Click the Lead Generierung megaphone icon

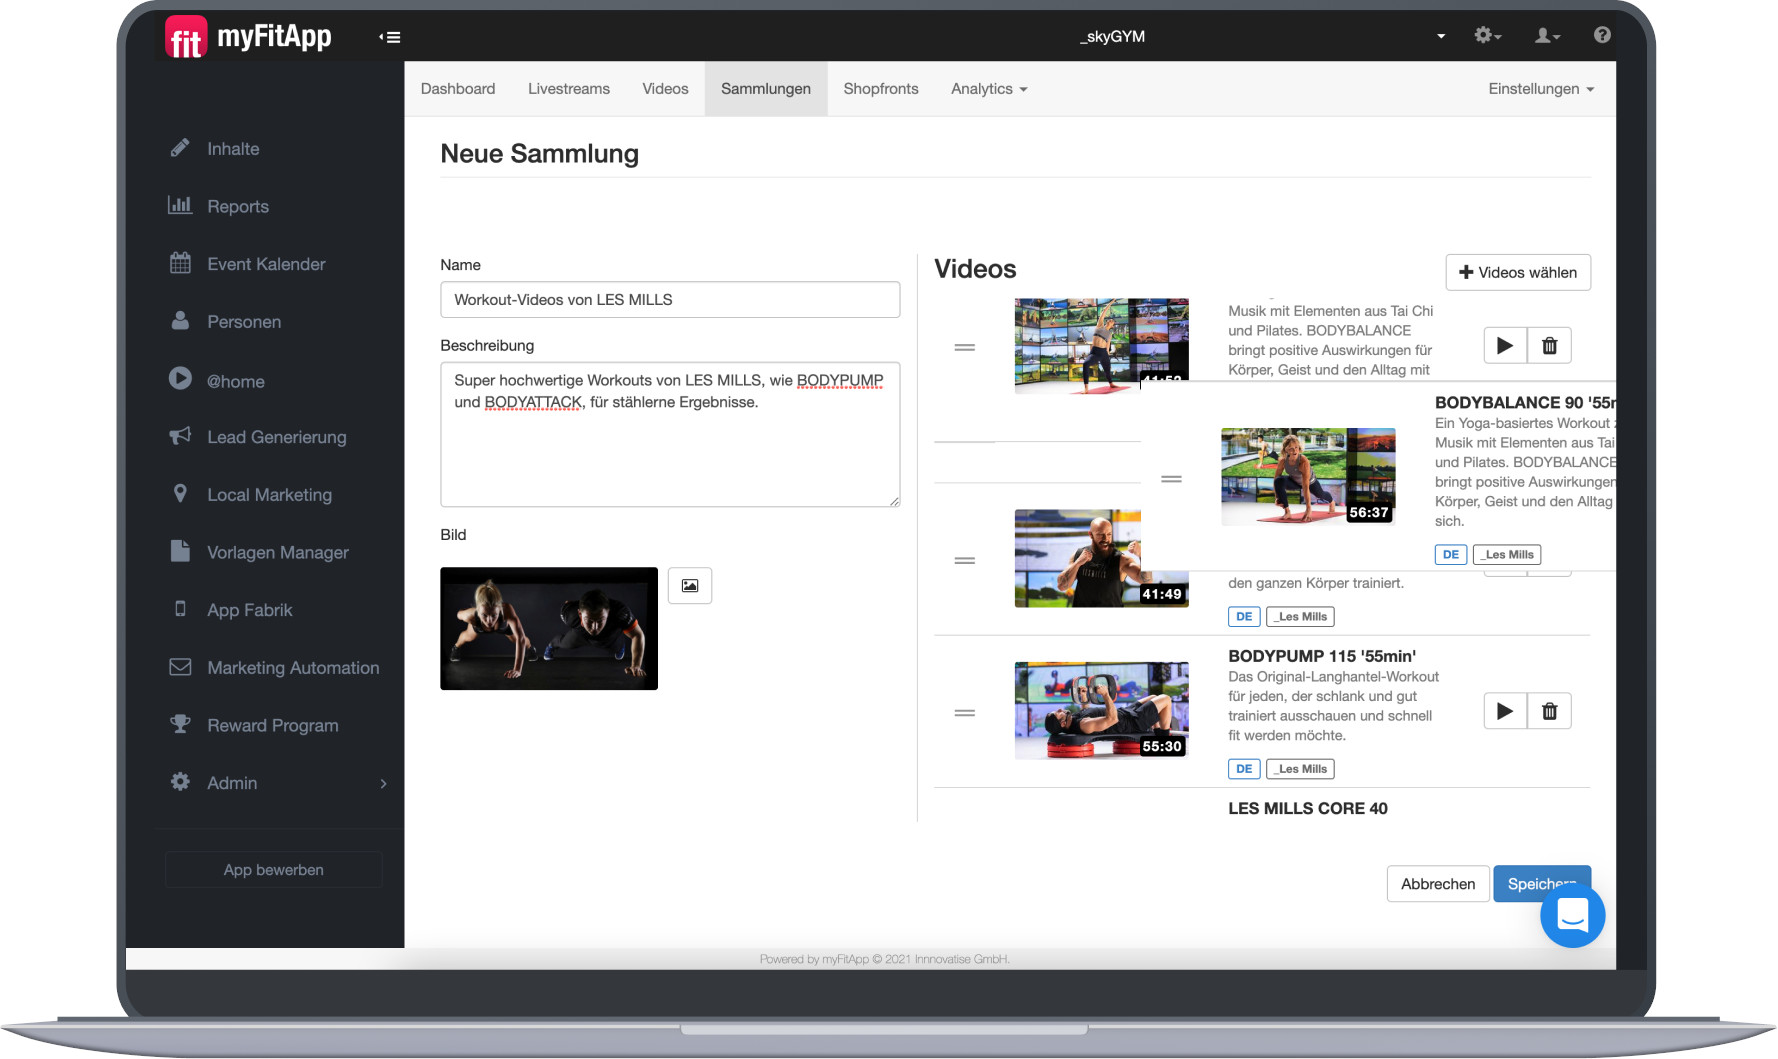[180, 436]
